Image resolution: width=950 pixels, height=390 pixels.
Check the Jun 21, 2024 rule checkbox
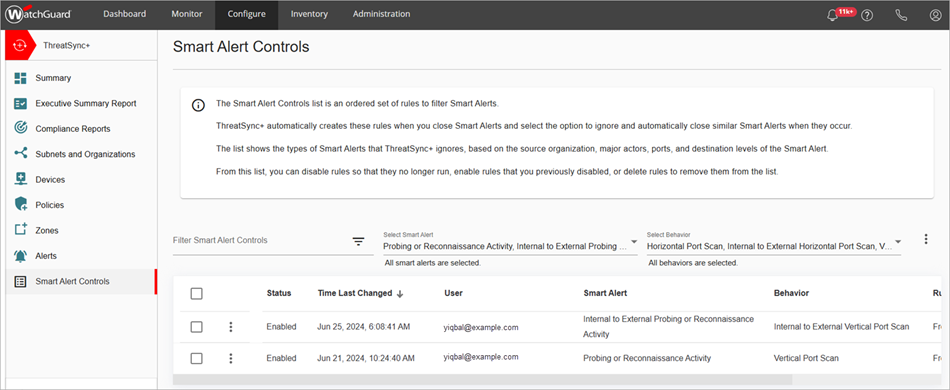pyautogui.click(x=196, y=359)
